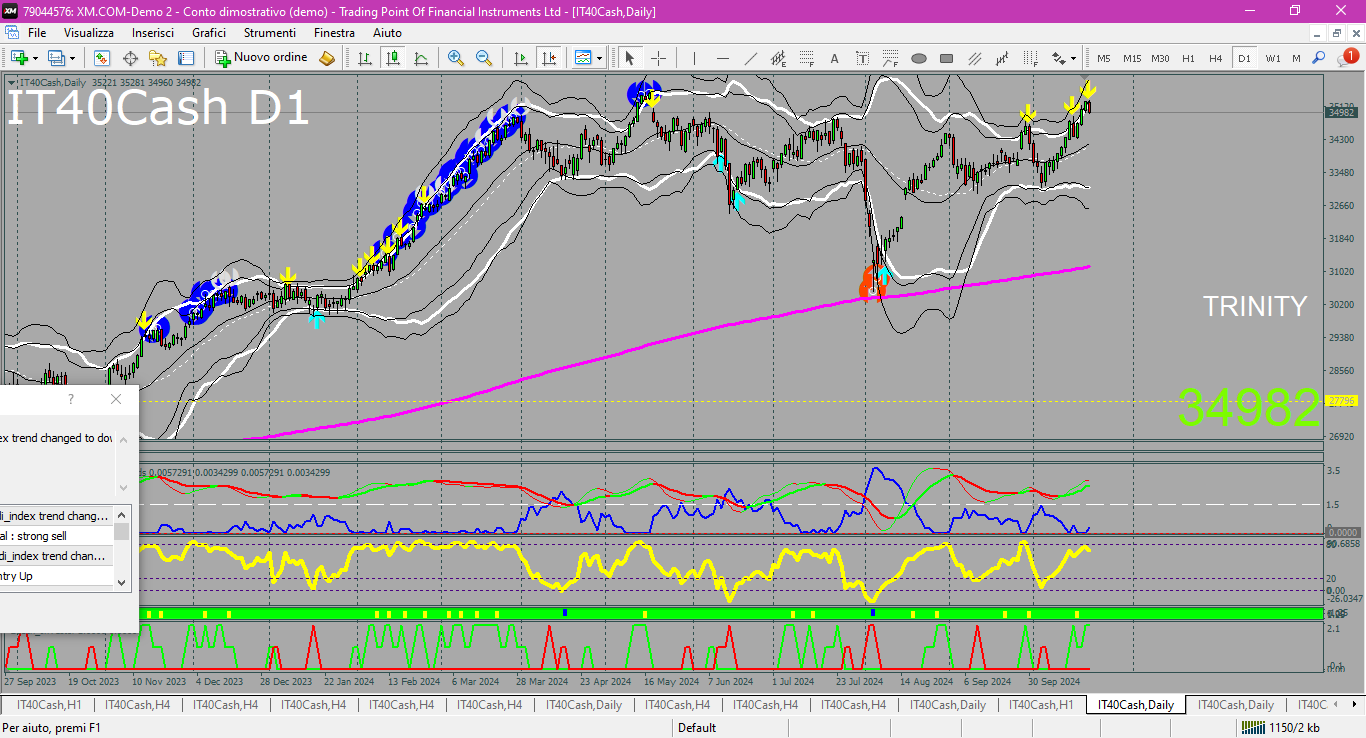Select the 'ntry Up' alert row

coord(56,576)
